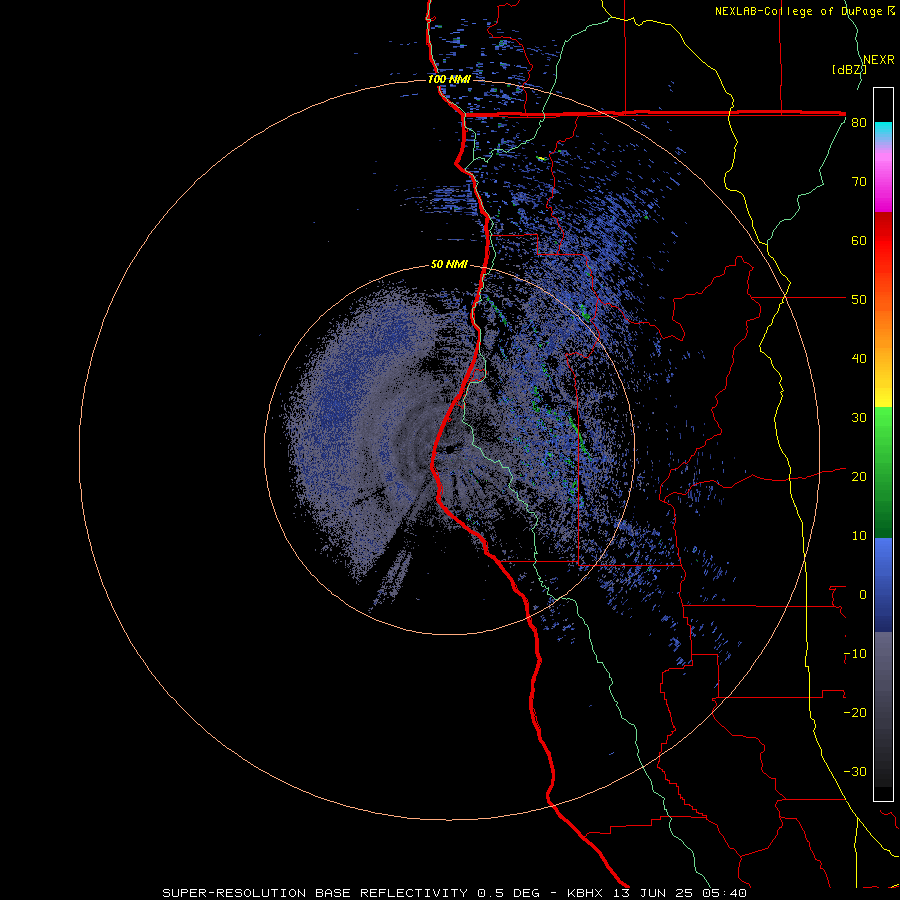Click the 80 value on the color scale

(859, 123)
